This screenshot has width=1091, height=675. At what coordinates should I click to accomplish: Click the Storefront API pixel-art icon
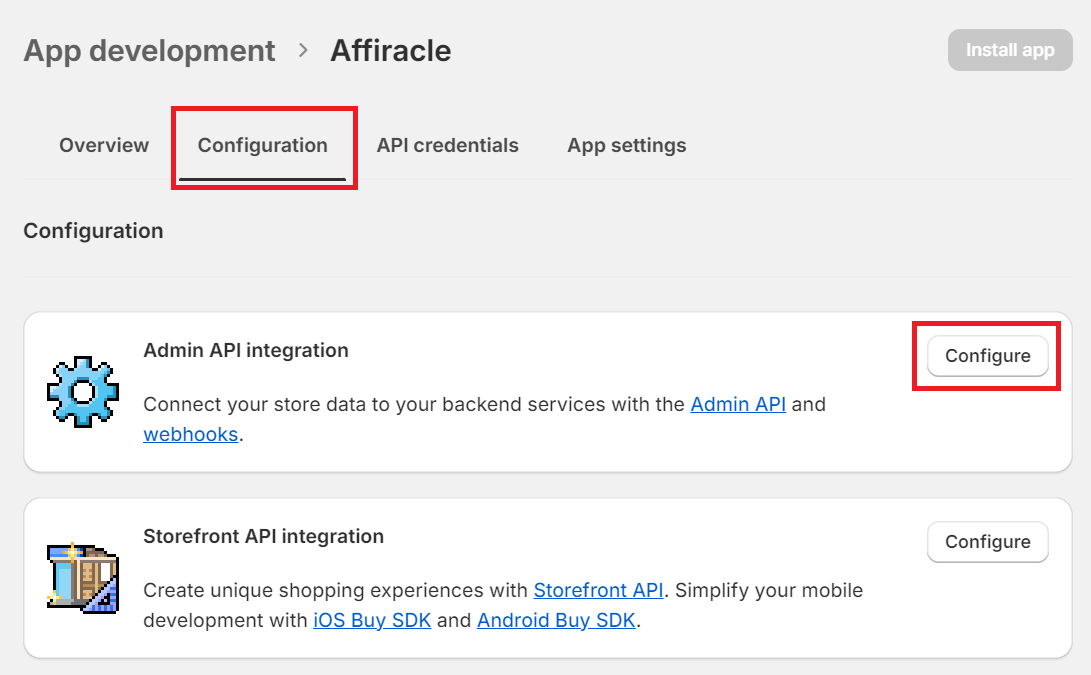(x=83, y=577)
